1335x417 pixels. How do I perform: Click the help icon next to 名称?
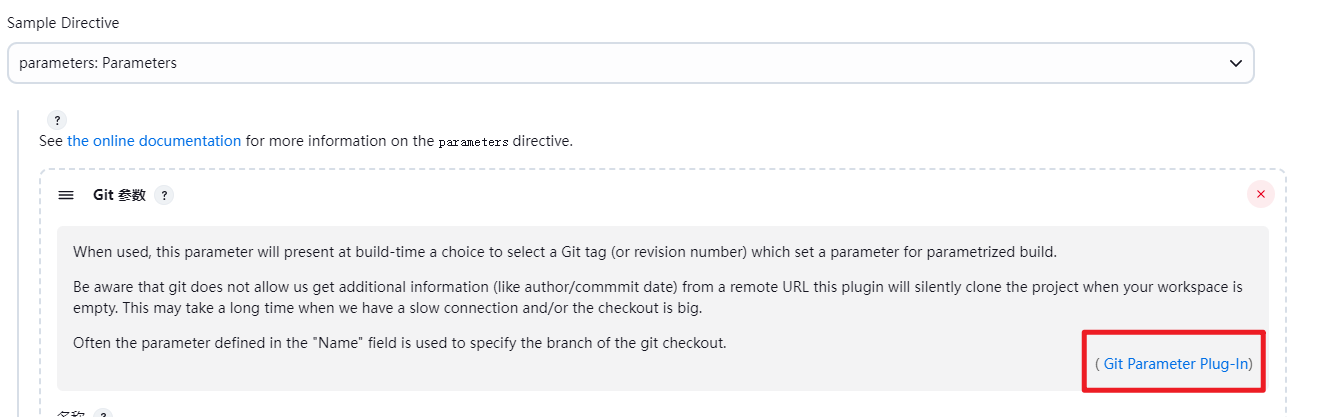coord(103,413)
